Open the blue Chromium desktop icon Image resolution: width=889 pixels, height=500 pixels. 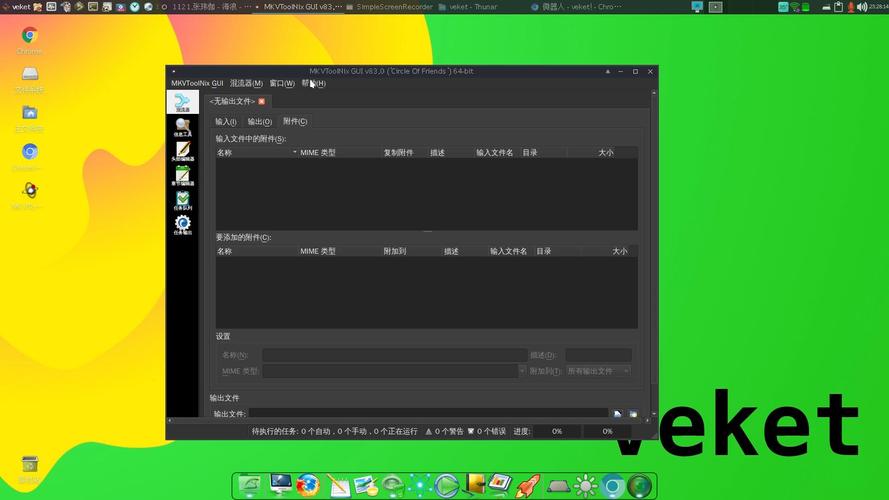[x=29, y=156]
